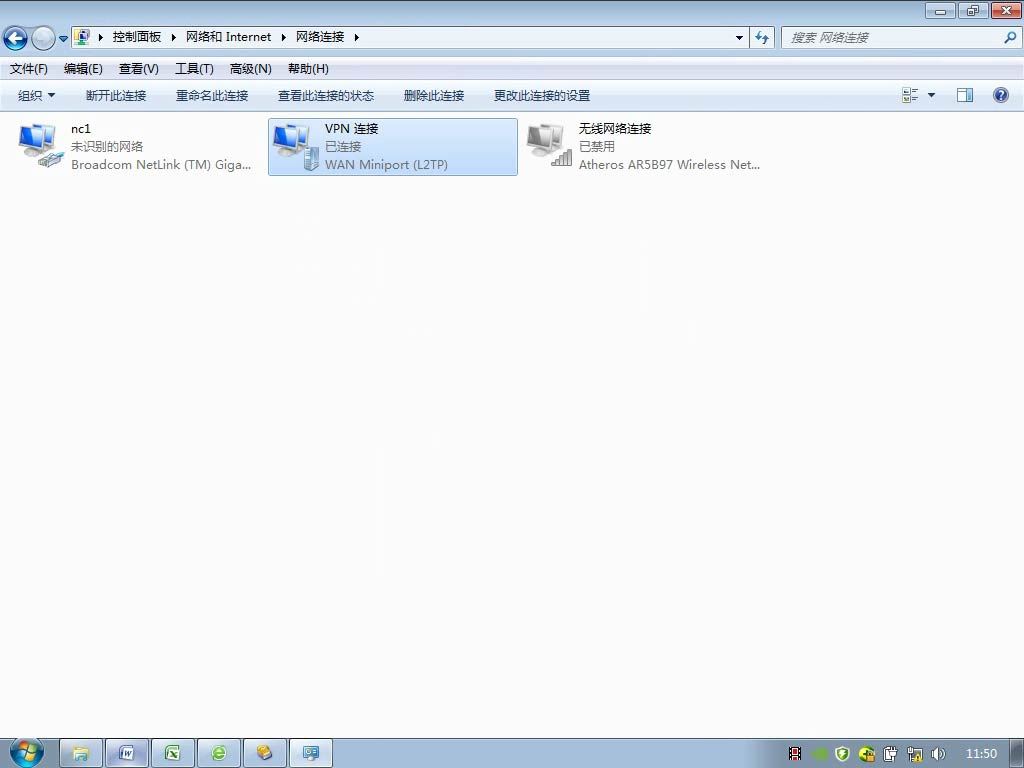This screenshot has width=1024, height=768.
Task: Expand the arrow after 控制面板 in breadcrumb
Action: tap(173, 37)
